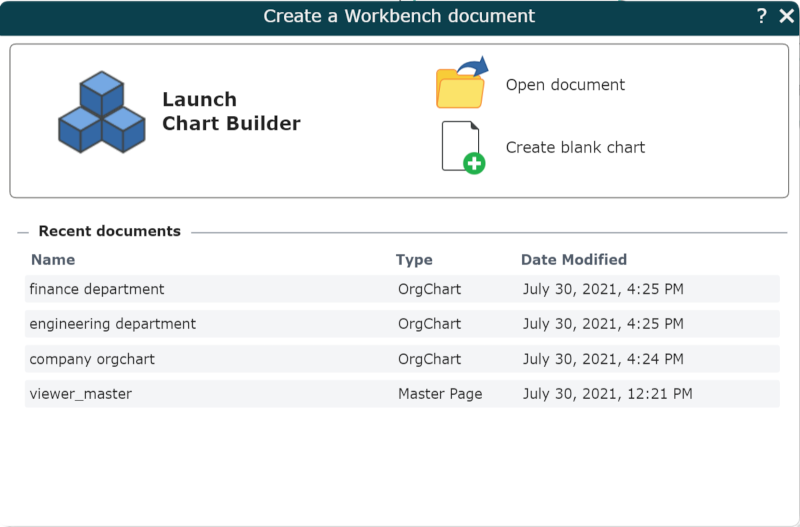The width and height of the screenshot is (800, 527).
Task: Open help via the question mark icon
Action: click(762, 16)
